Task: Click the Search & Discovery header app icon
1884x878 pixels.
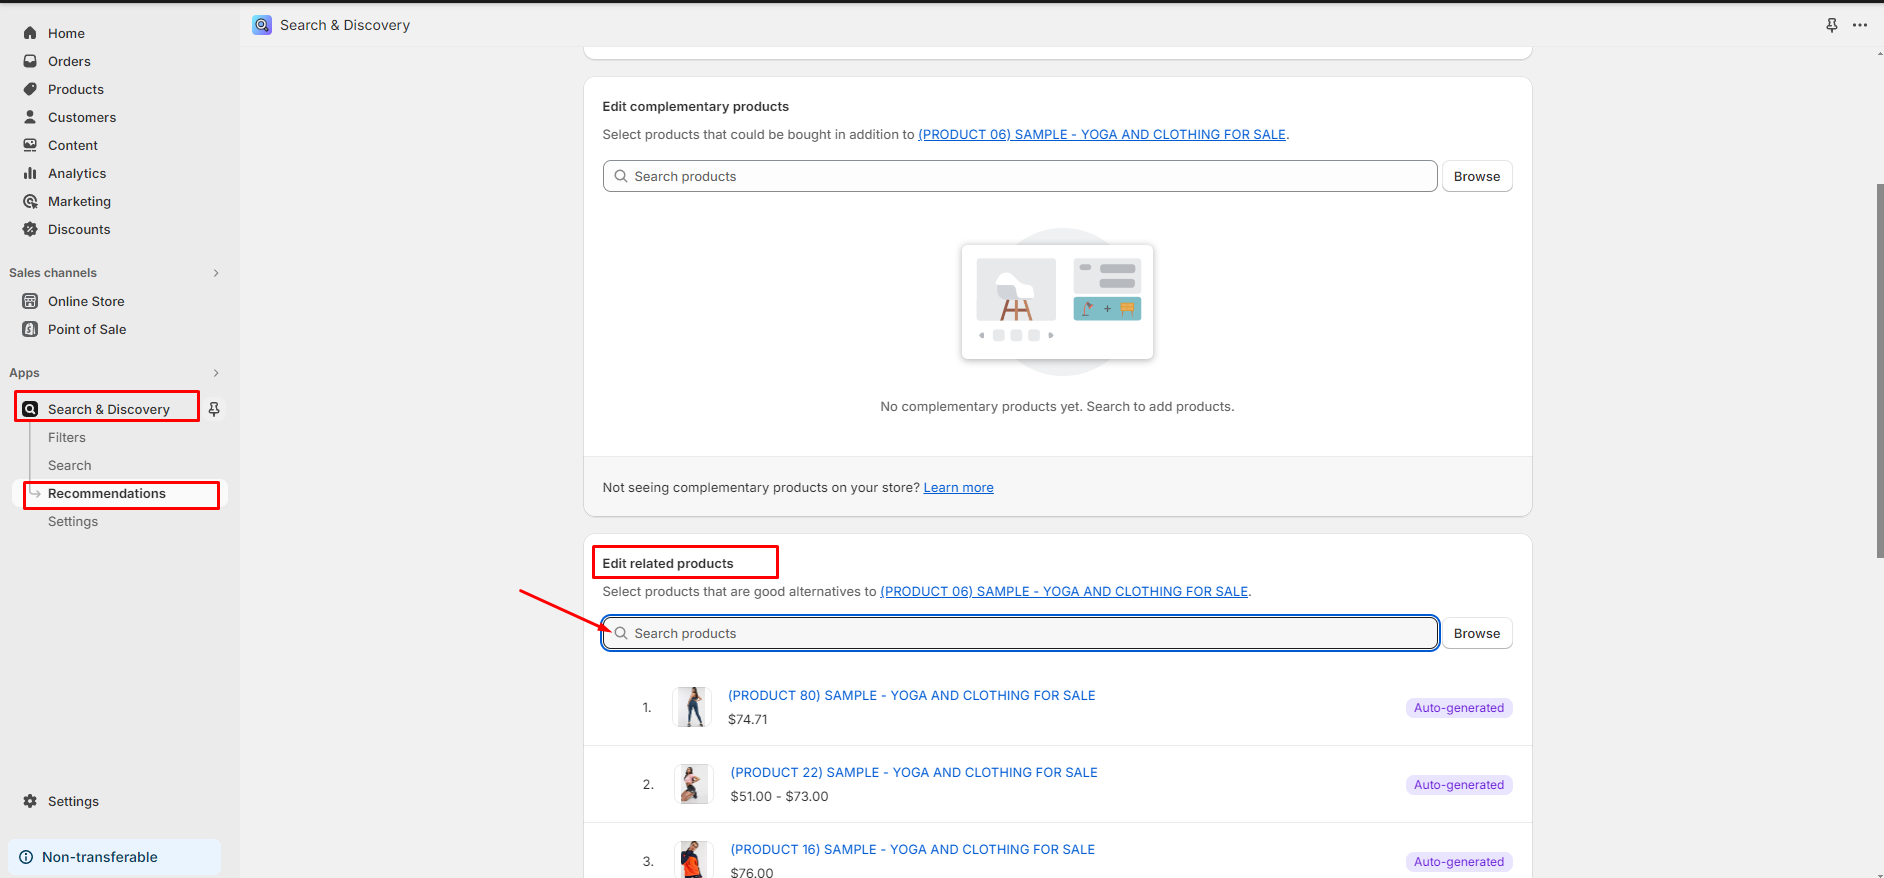Action: click(x=262, y=25)
